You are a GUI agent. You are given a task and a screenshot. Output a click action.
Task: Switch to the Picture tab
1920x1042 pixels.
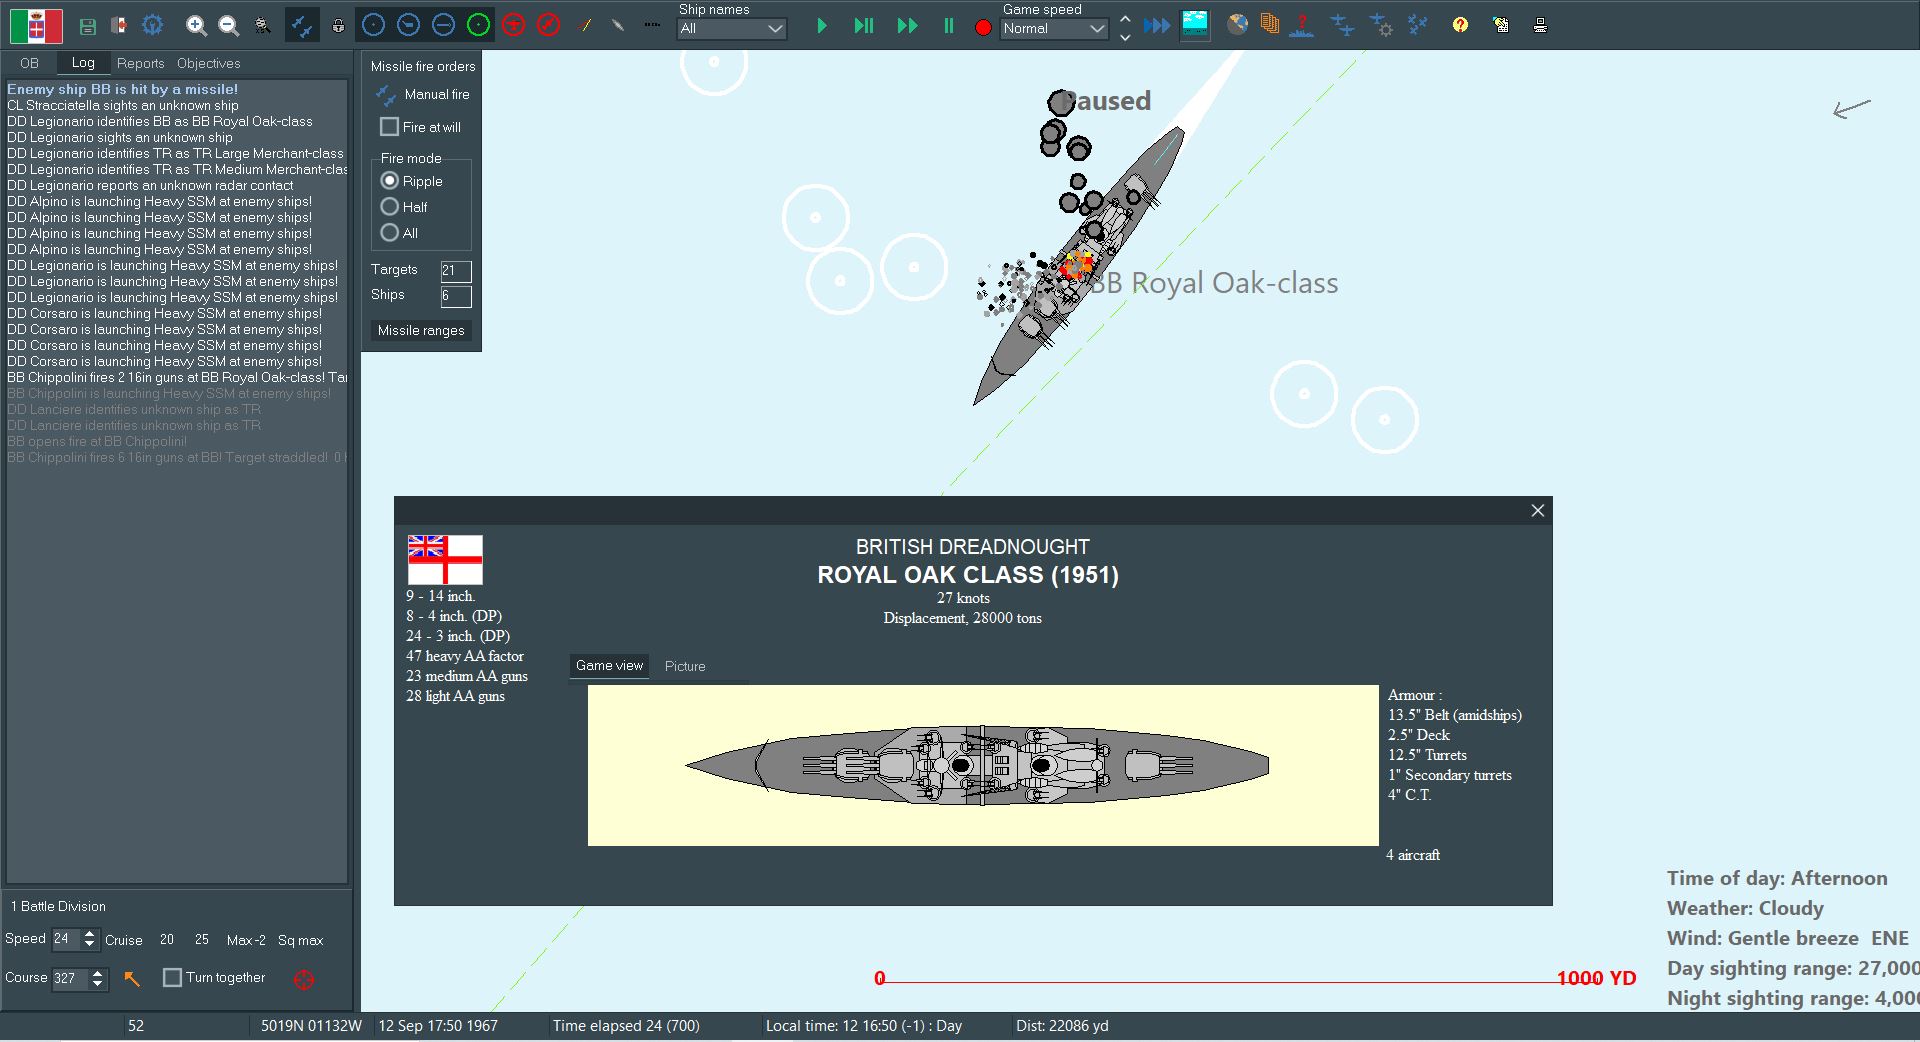point(685,666)
